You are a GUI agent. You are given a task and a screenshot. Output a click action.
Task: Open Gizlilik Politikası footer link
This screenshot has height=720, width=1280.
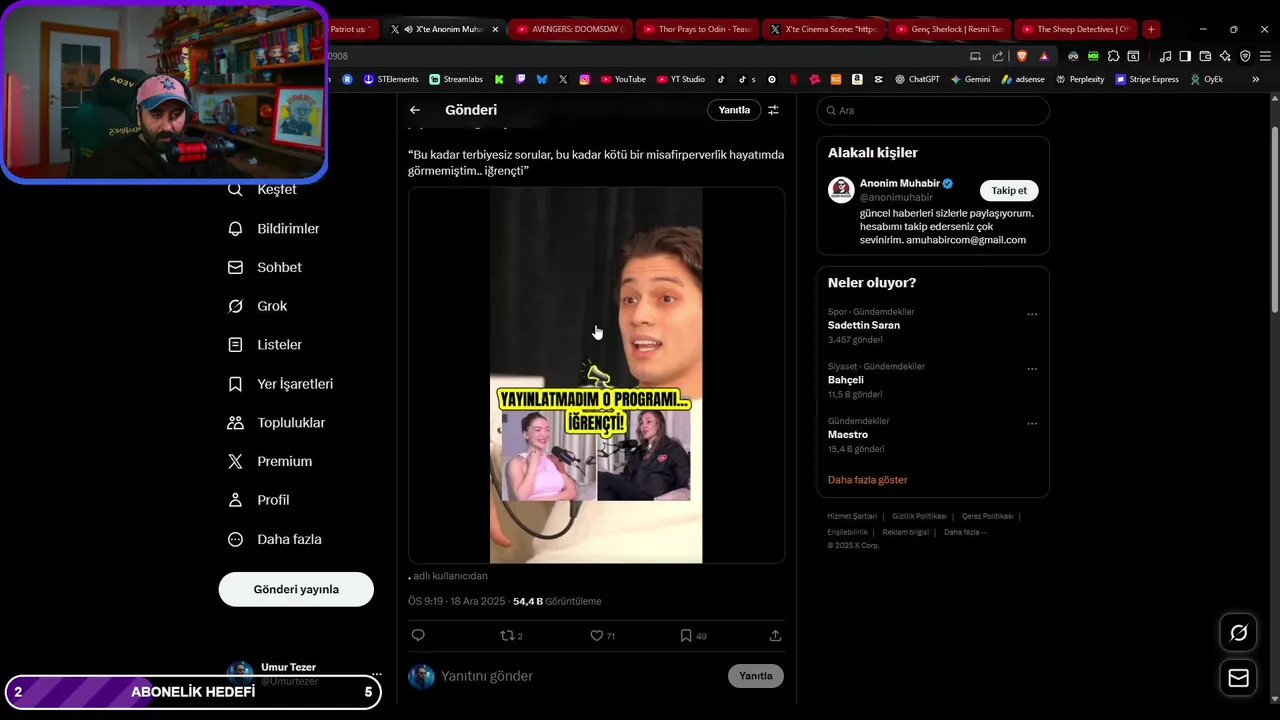tap(920, 516)
